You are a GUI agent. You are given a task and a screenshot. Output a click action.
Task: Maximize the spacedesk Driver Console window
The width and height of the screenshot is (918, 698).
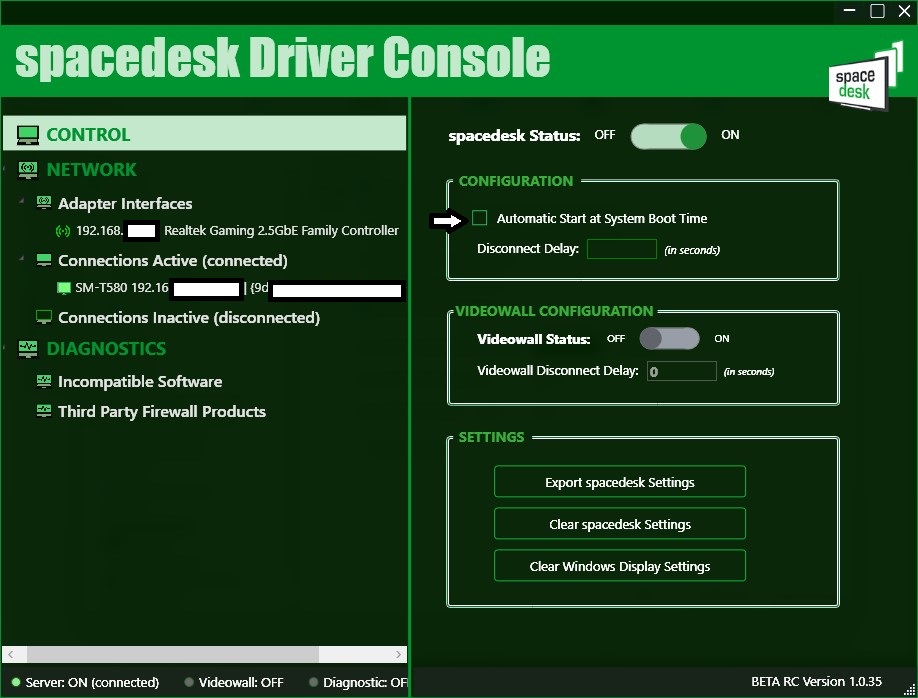click(878, 11)
